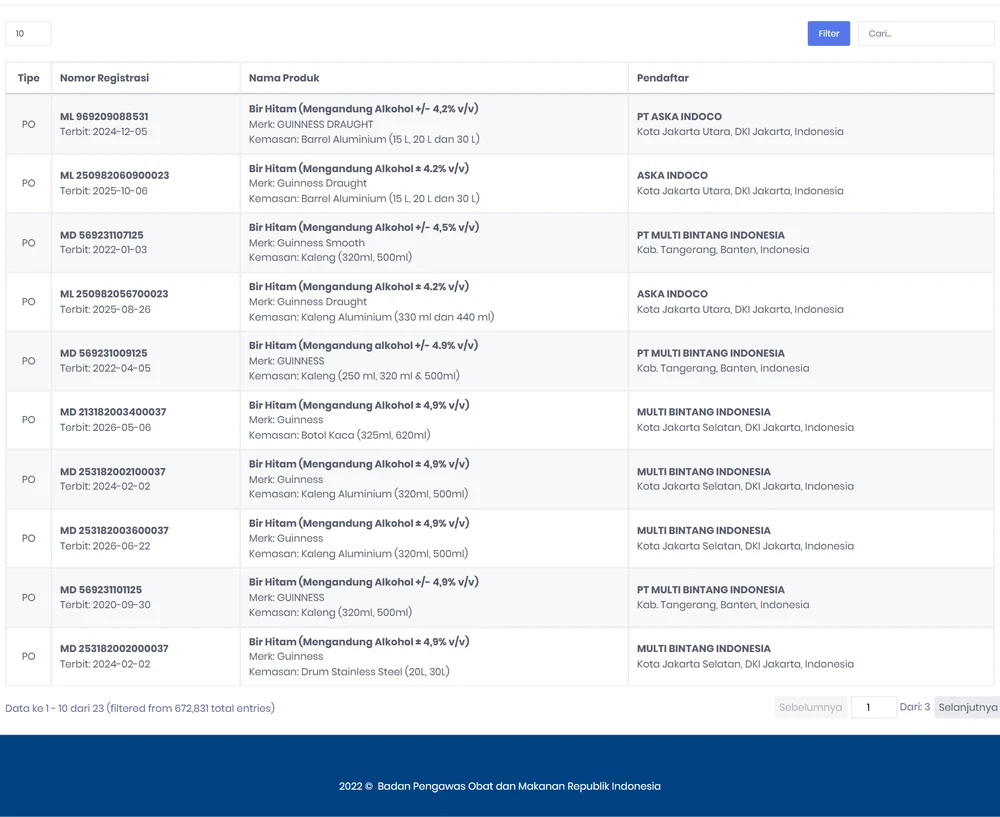Click Merk: Guinness Draught for ML 250982060900023

tap(307, 183)
